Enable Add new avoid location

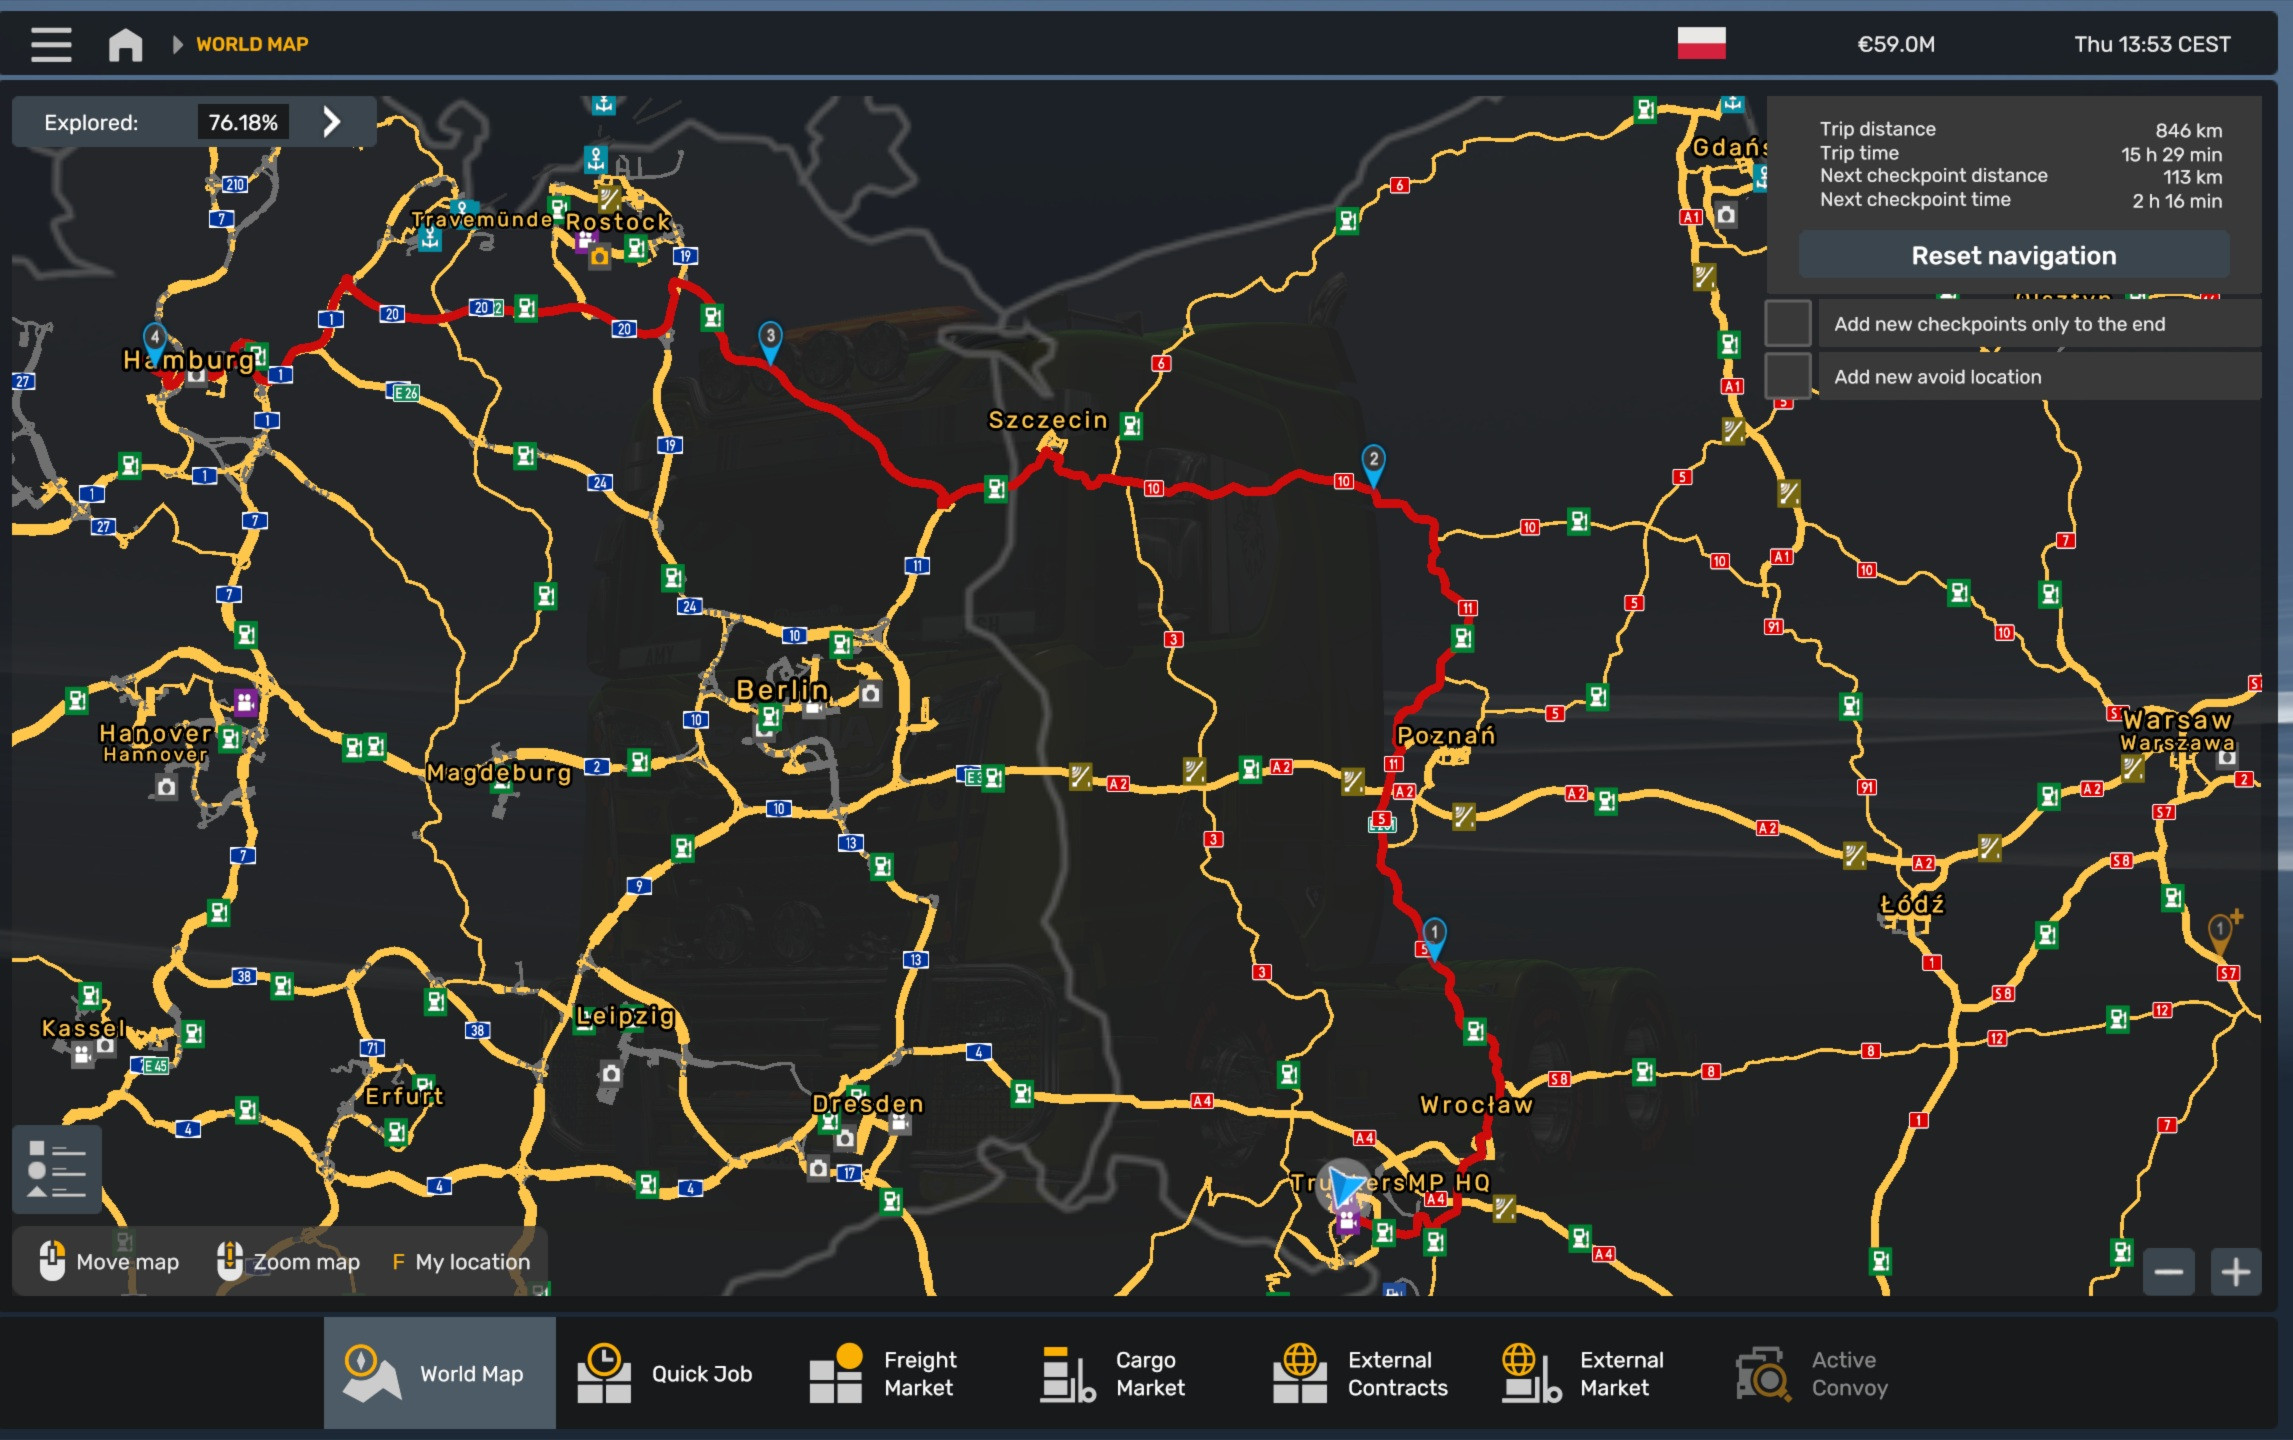(x=1788, y=373)
